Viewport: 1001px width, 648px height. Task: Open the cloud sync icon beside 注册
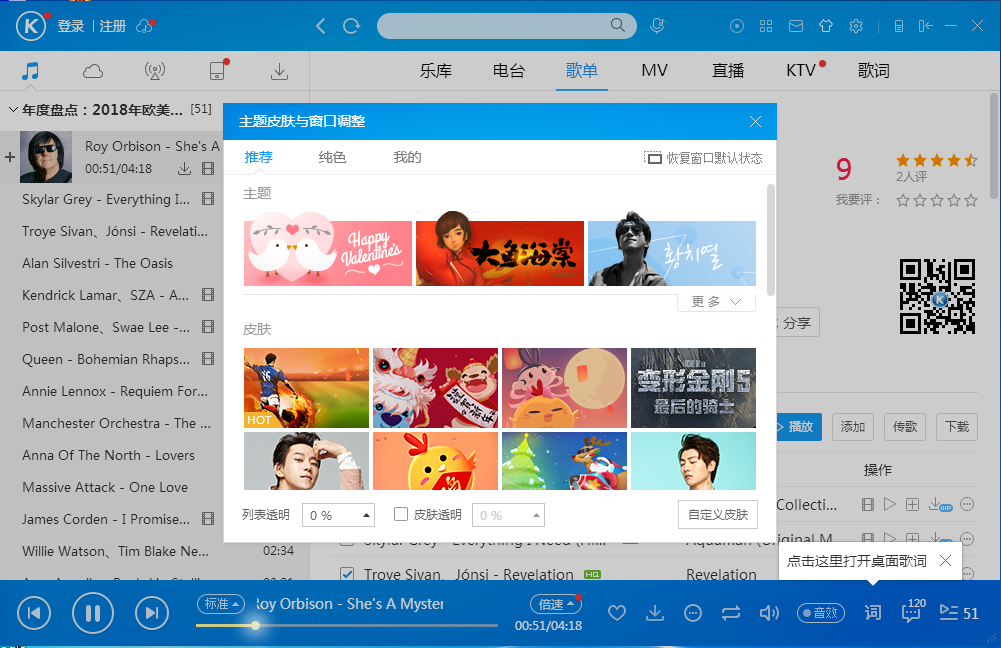[x=145, y=26]
